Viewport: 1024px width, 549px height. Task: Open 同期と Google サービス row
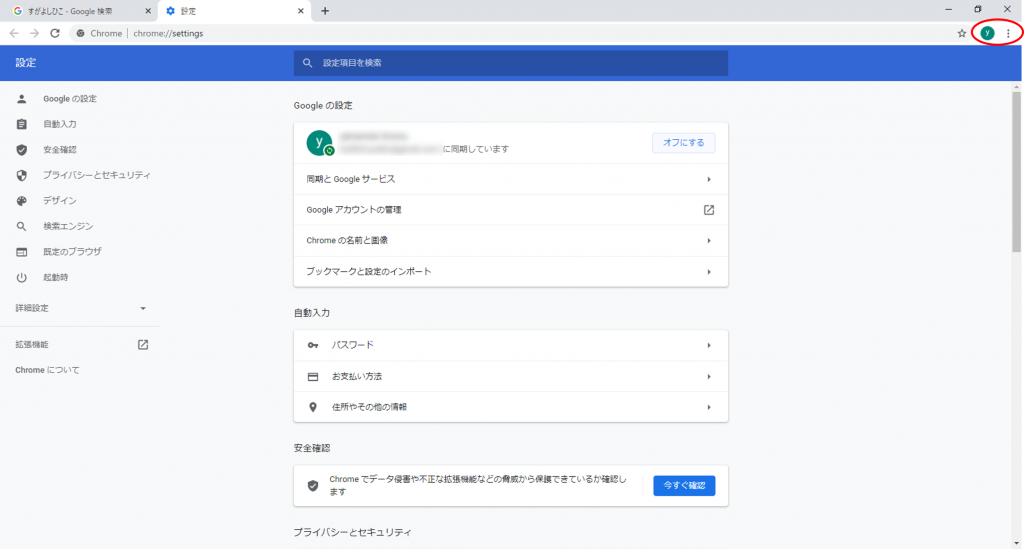pyautogui.click(x=511, y=179)
